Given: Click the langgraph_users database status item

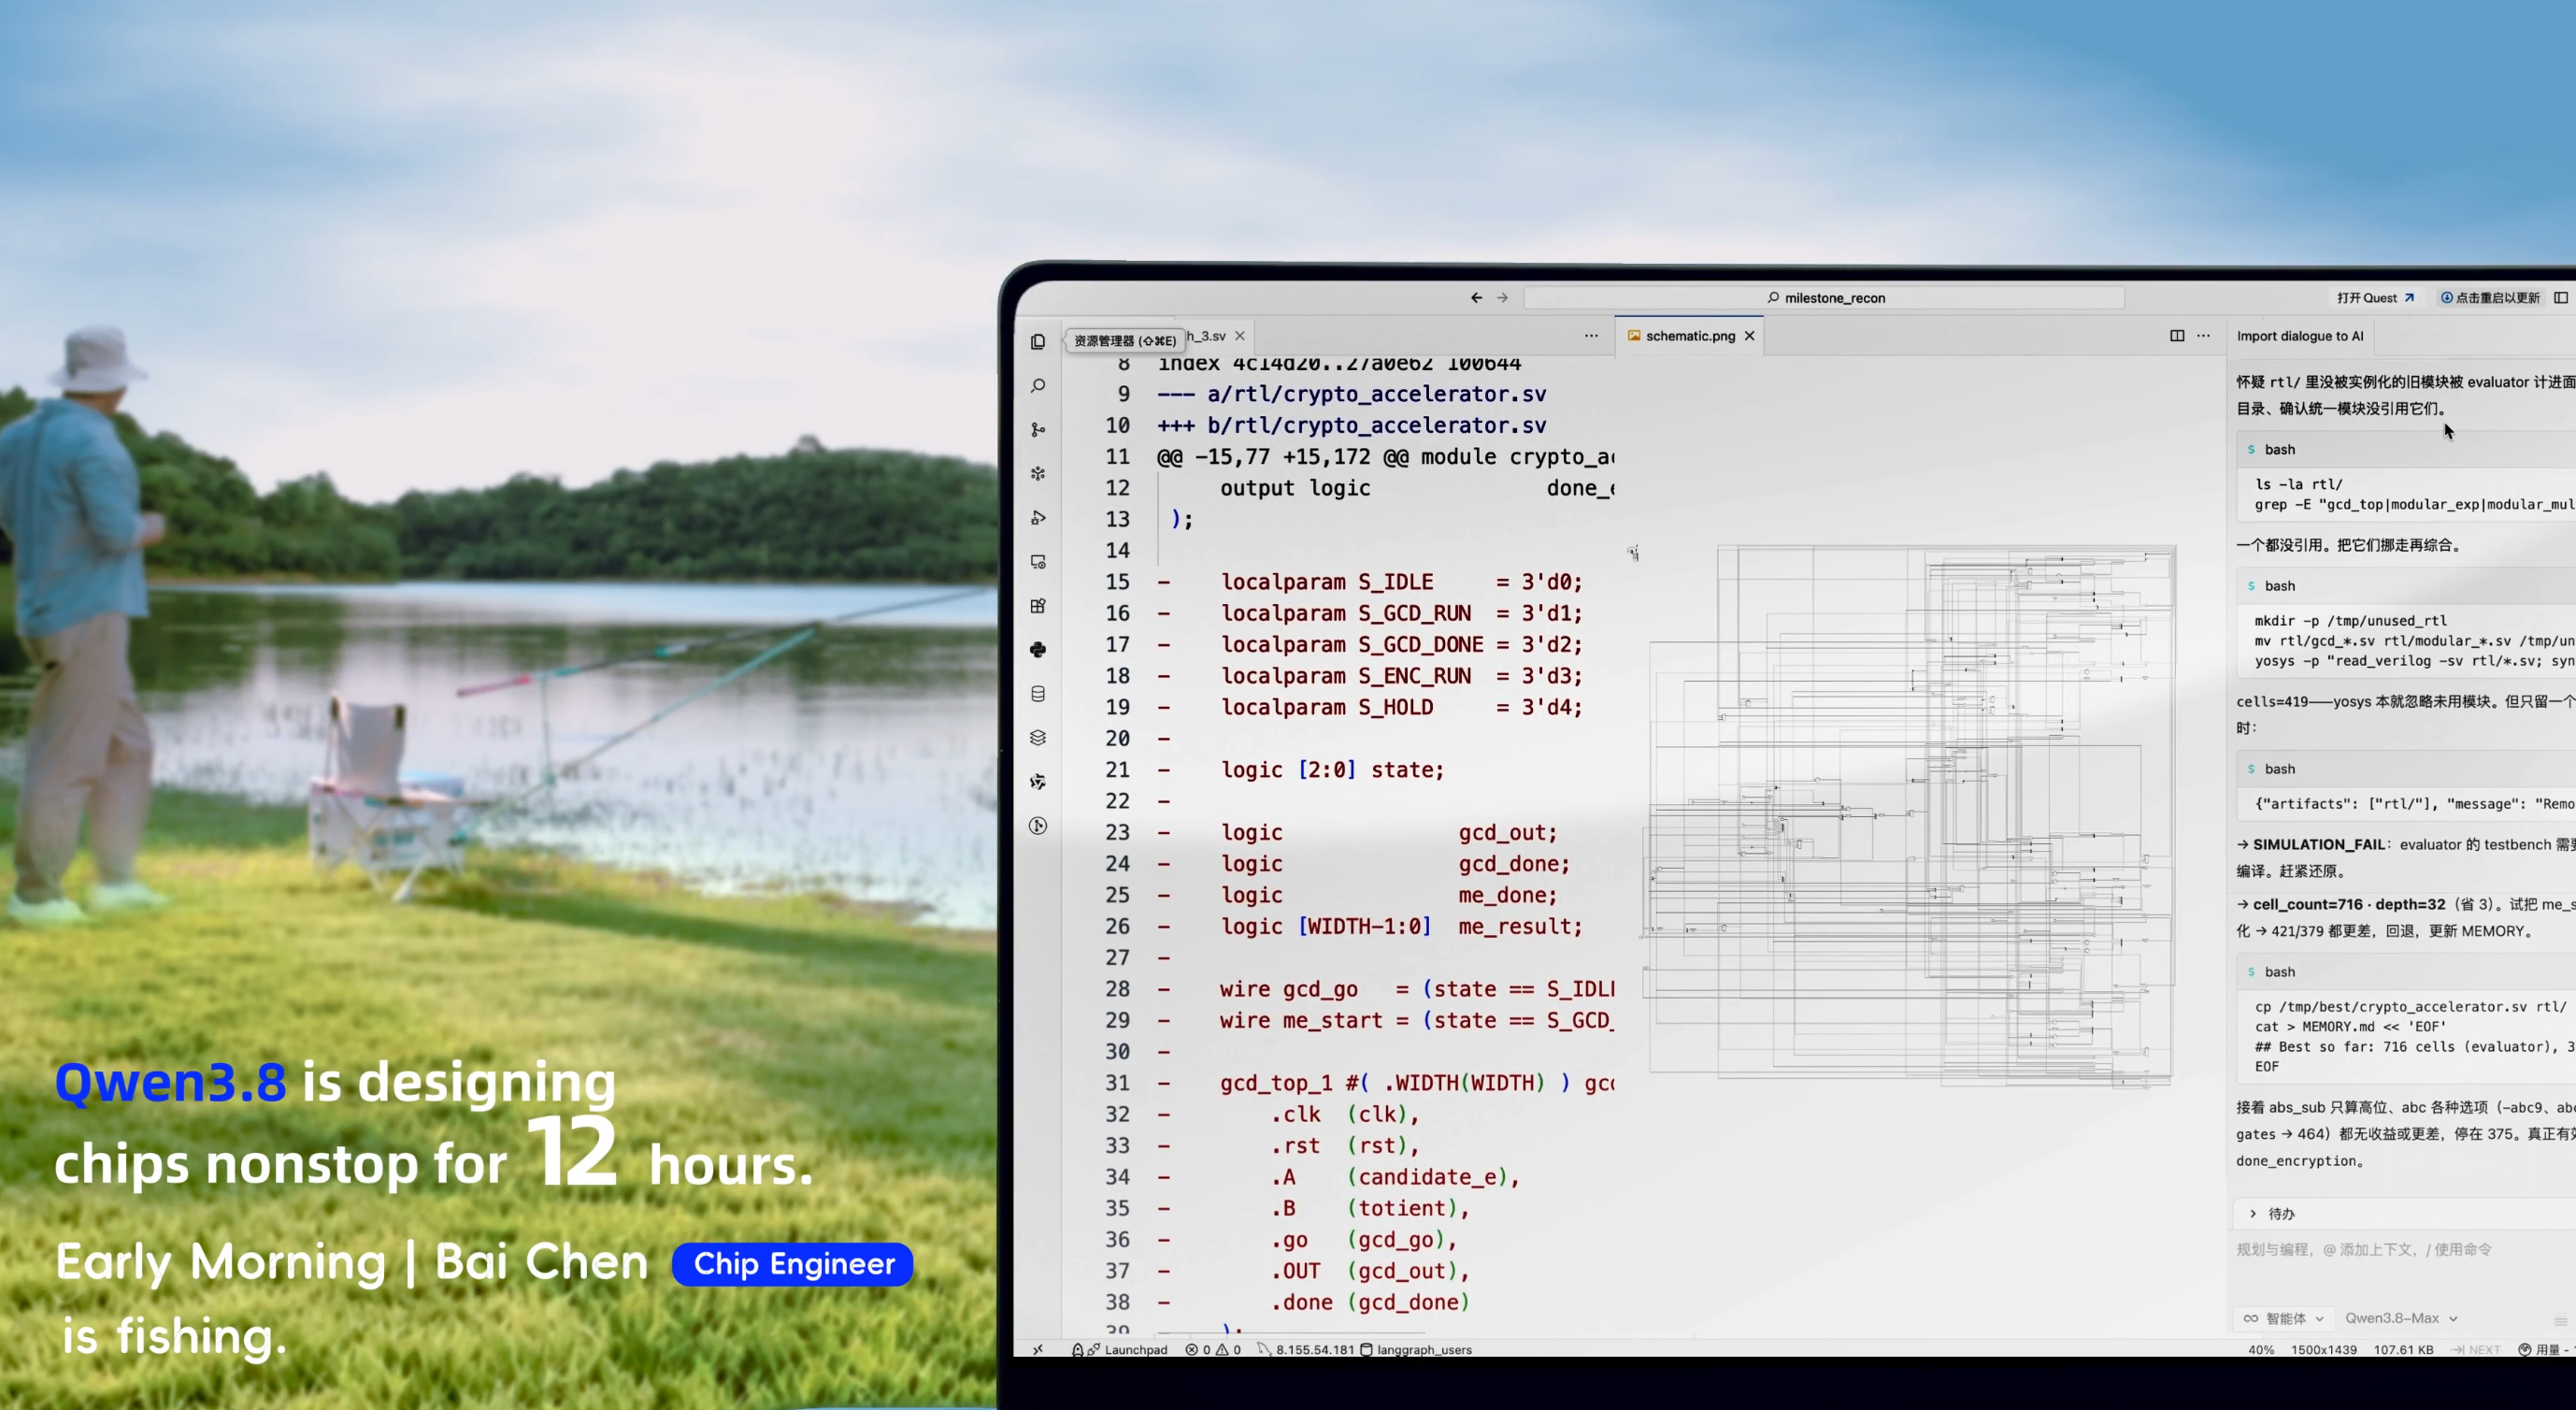Looking at the screenshot, I should pos(1416,1350).
